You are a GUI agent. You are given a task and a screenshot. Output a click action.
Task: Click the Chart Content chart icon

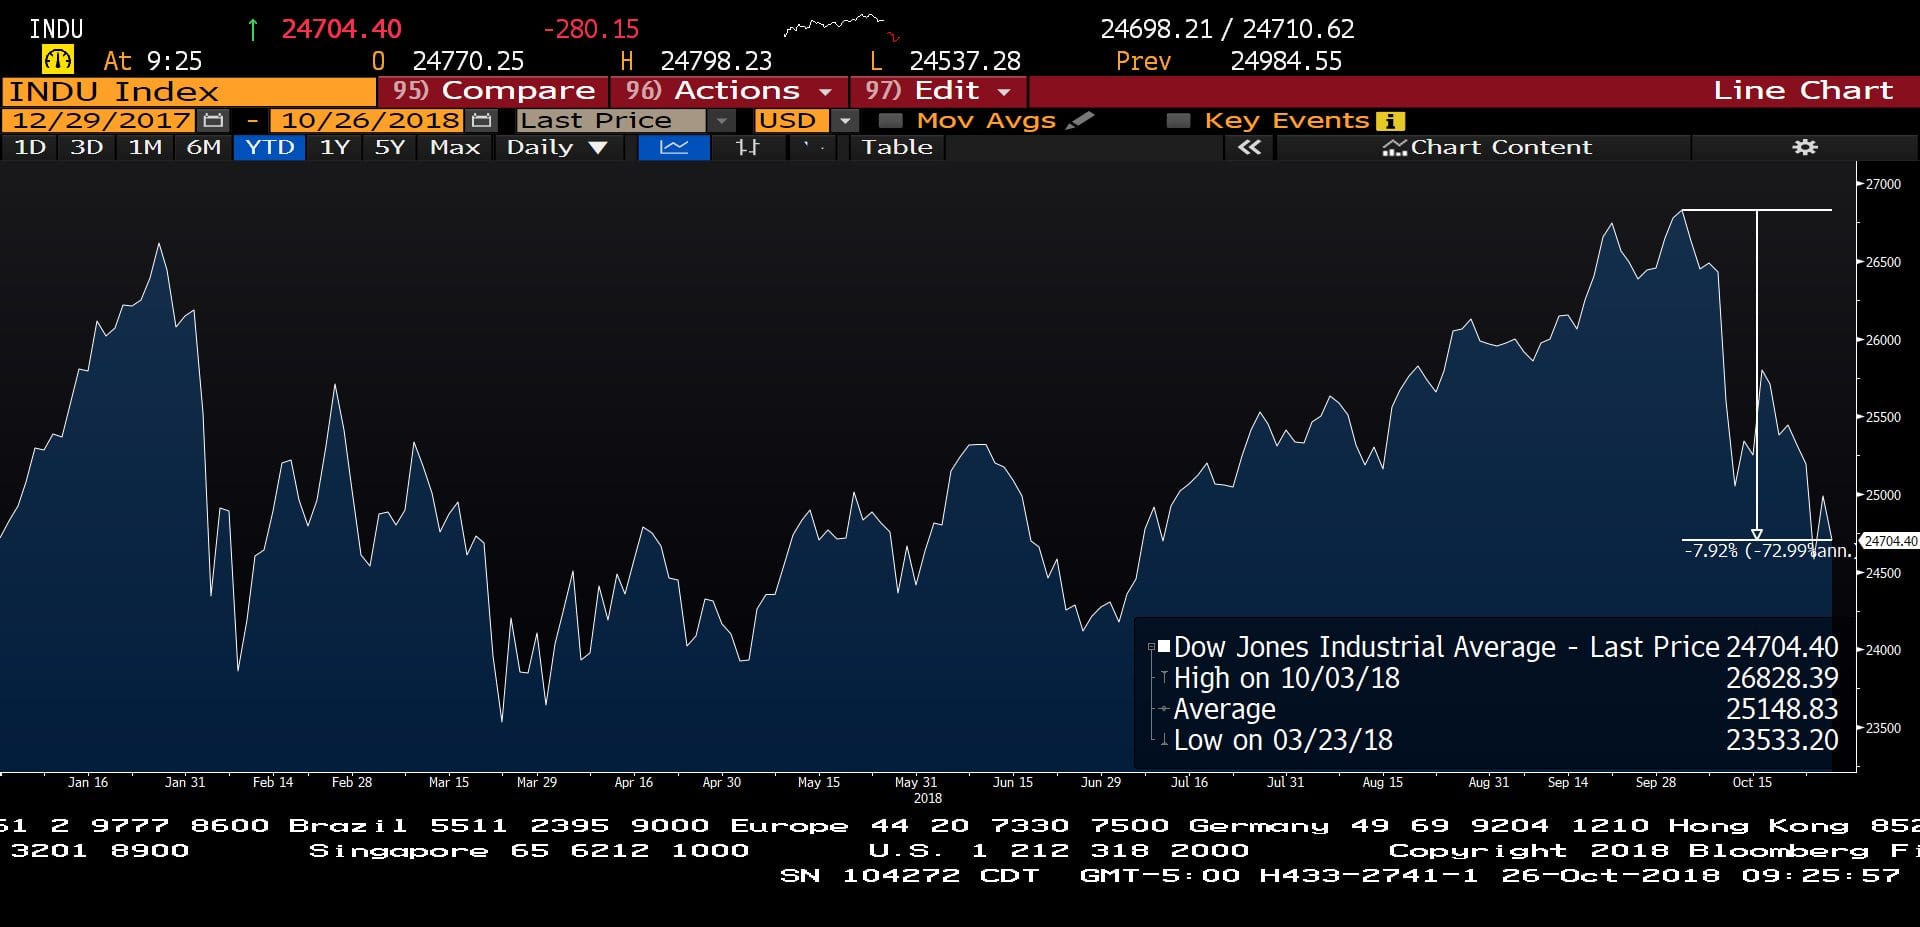1394,148
